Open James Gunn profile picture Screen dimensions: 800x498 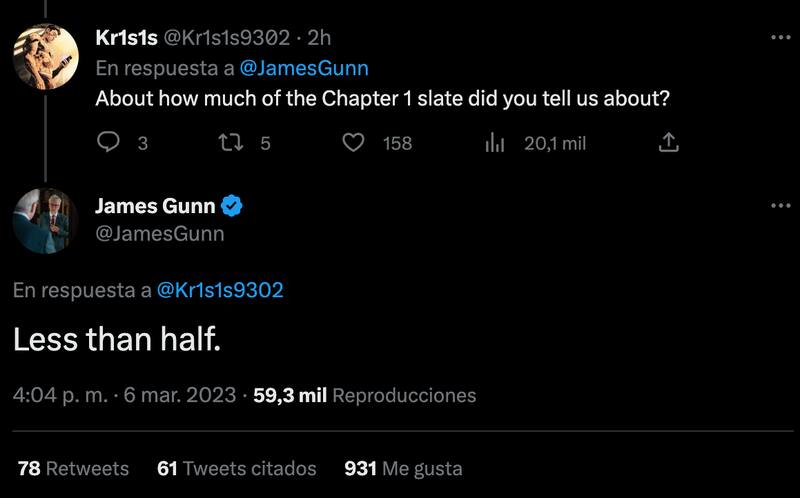click(x=45, y=220)
